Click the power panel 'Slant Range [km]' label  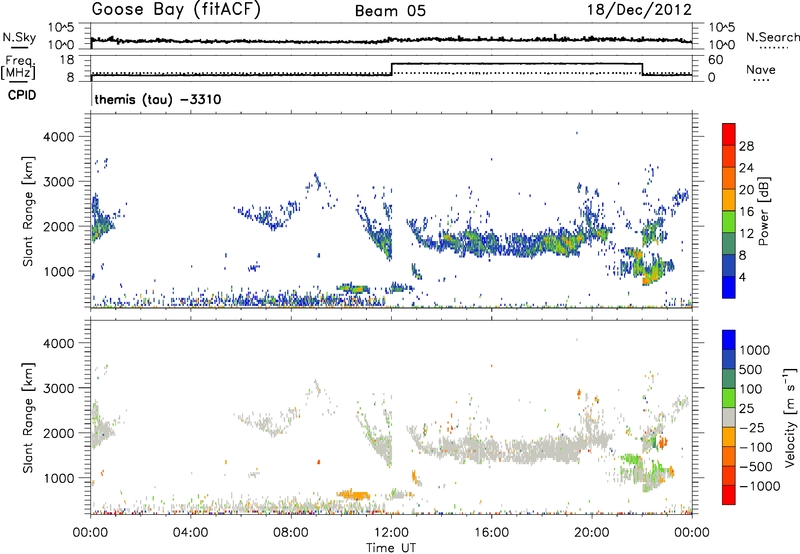(28, 211)
